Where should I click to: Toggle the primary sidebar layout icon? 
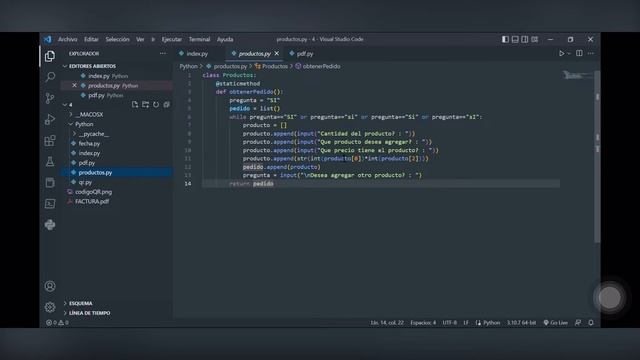click(x=505, y=39)
